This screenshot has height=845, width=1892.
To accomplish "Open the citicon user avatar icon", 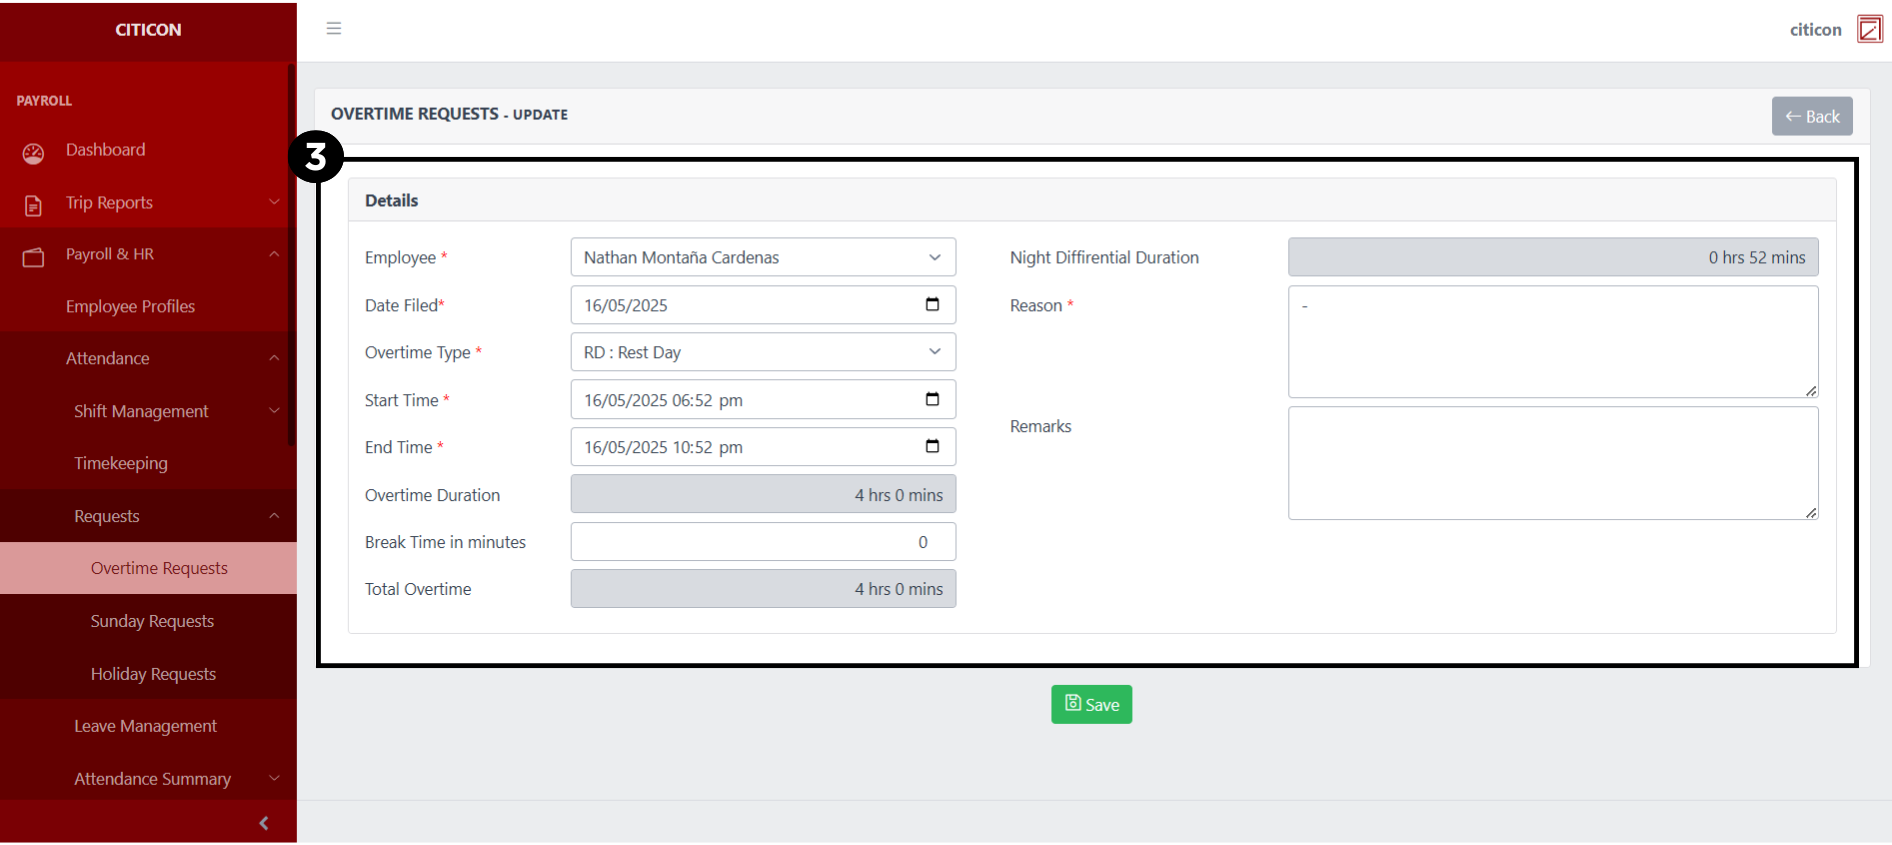I will (1869, 29).
